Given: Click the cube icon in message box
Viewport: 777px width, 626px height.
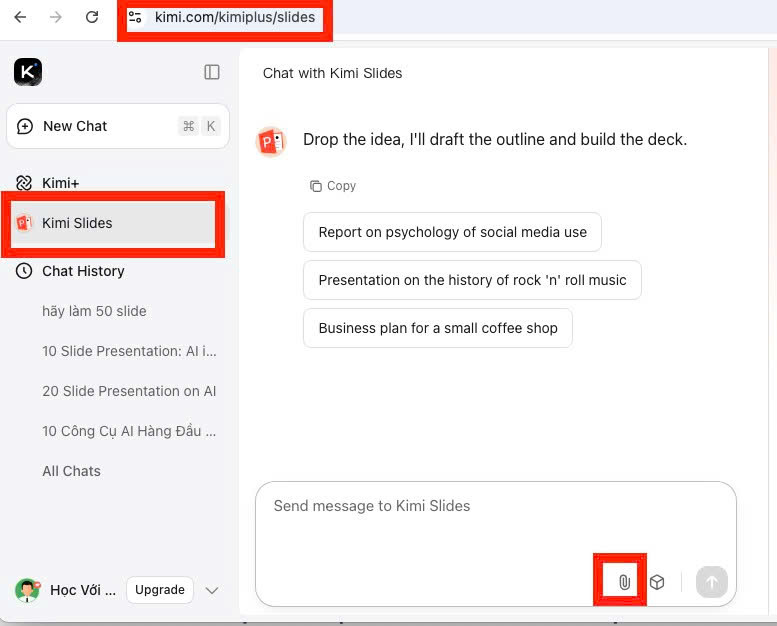Looking at the screenshot, I should point(657,582).
